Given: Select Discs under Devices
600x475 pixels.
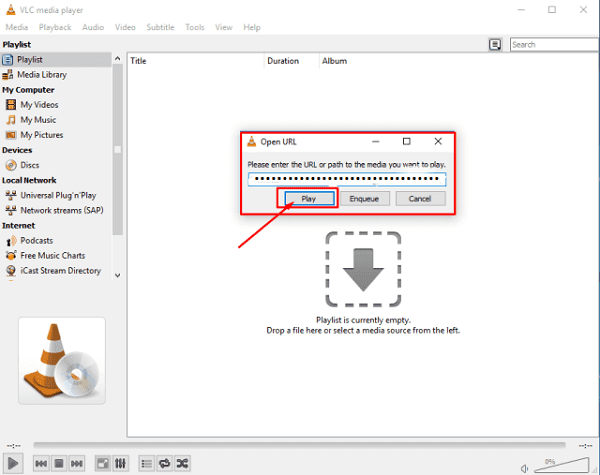Looking at the screenshot, I should tap(30, 165).
